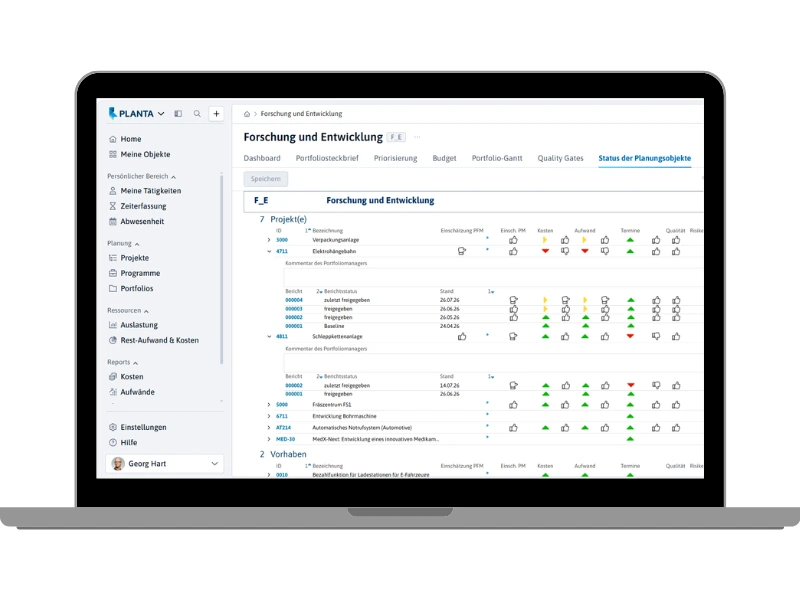This screenshot has height=600, width=800.
Task: Open Hilfe help item
Action: [x=123, y=442]
